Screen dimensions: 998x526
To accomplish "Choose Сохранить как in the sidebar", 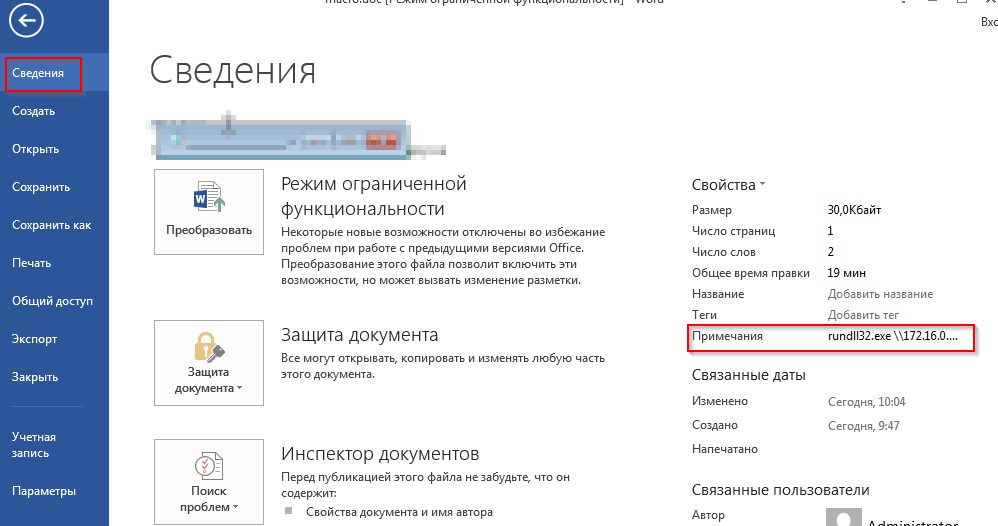I will [51, 225].
